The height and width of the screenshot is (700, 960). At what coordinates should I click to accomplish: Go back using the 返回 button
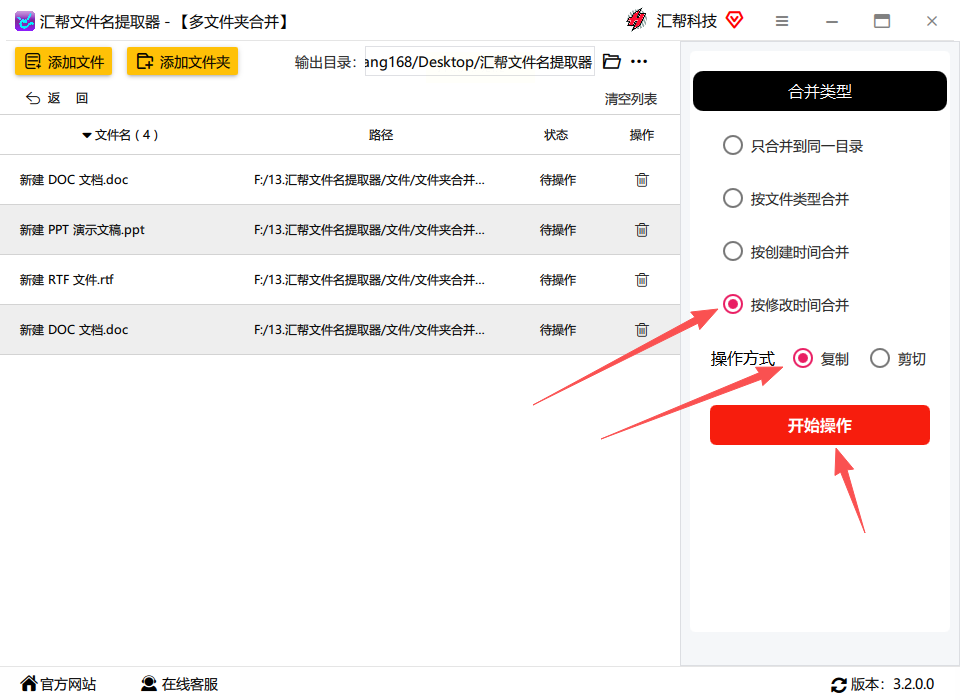pos(57,98)
